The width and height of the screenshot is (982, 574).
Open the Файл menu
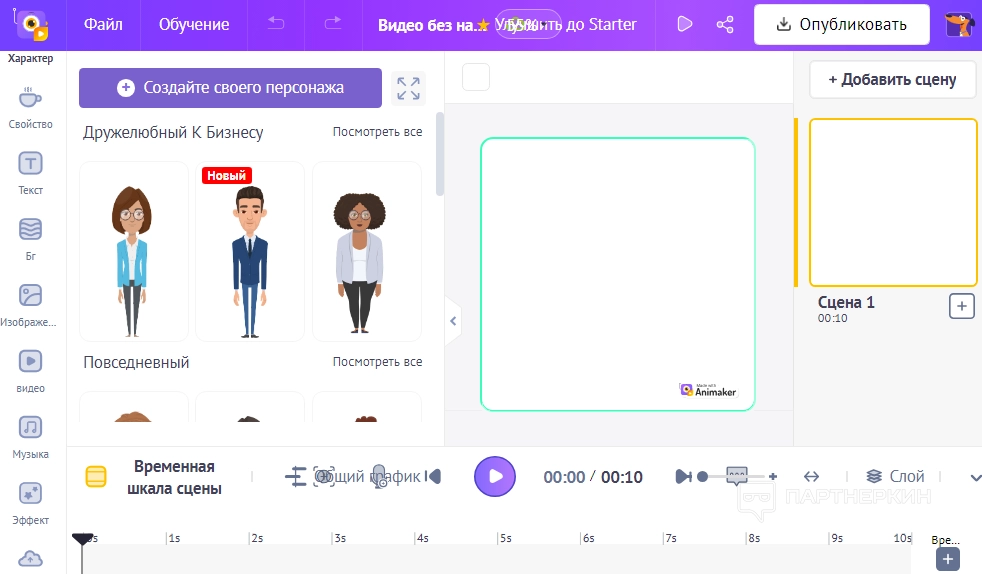pos(103,24)
